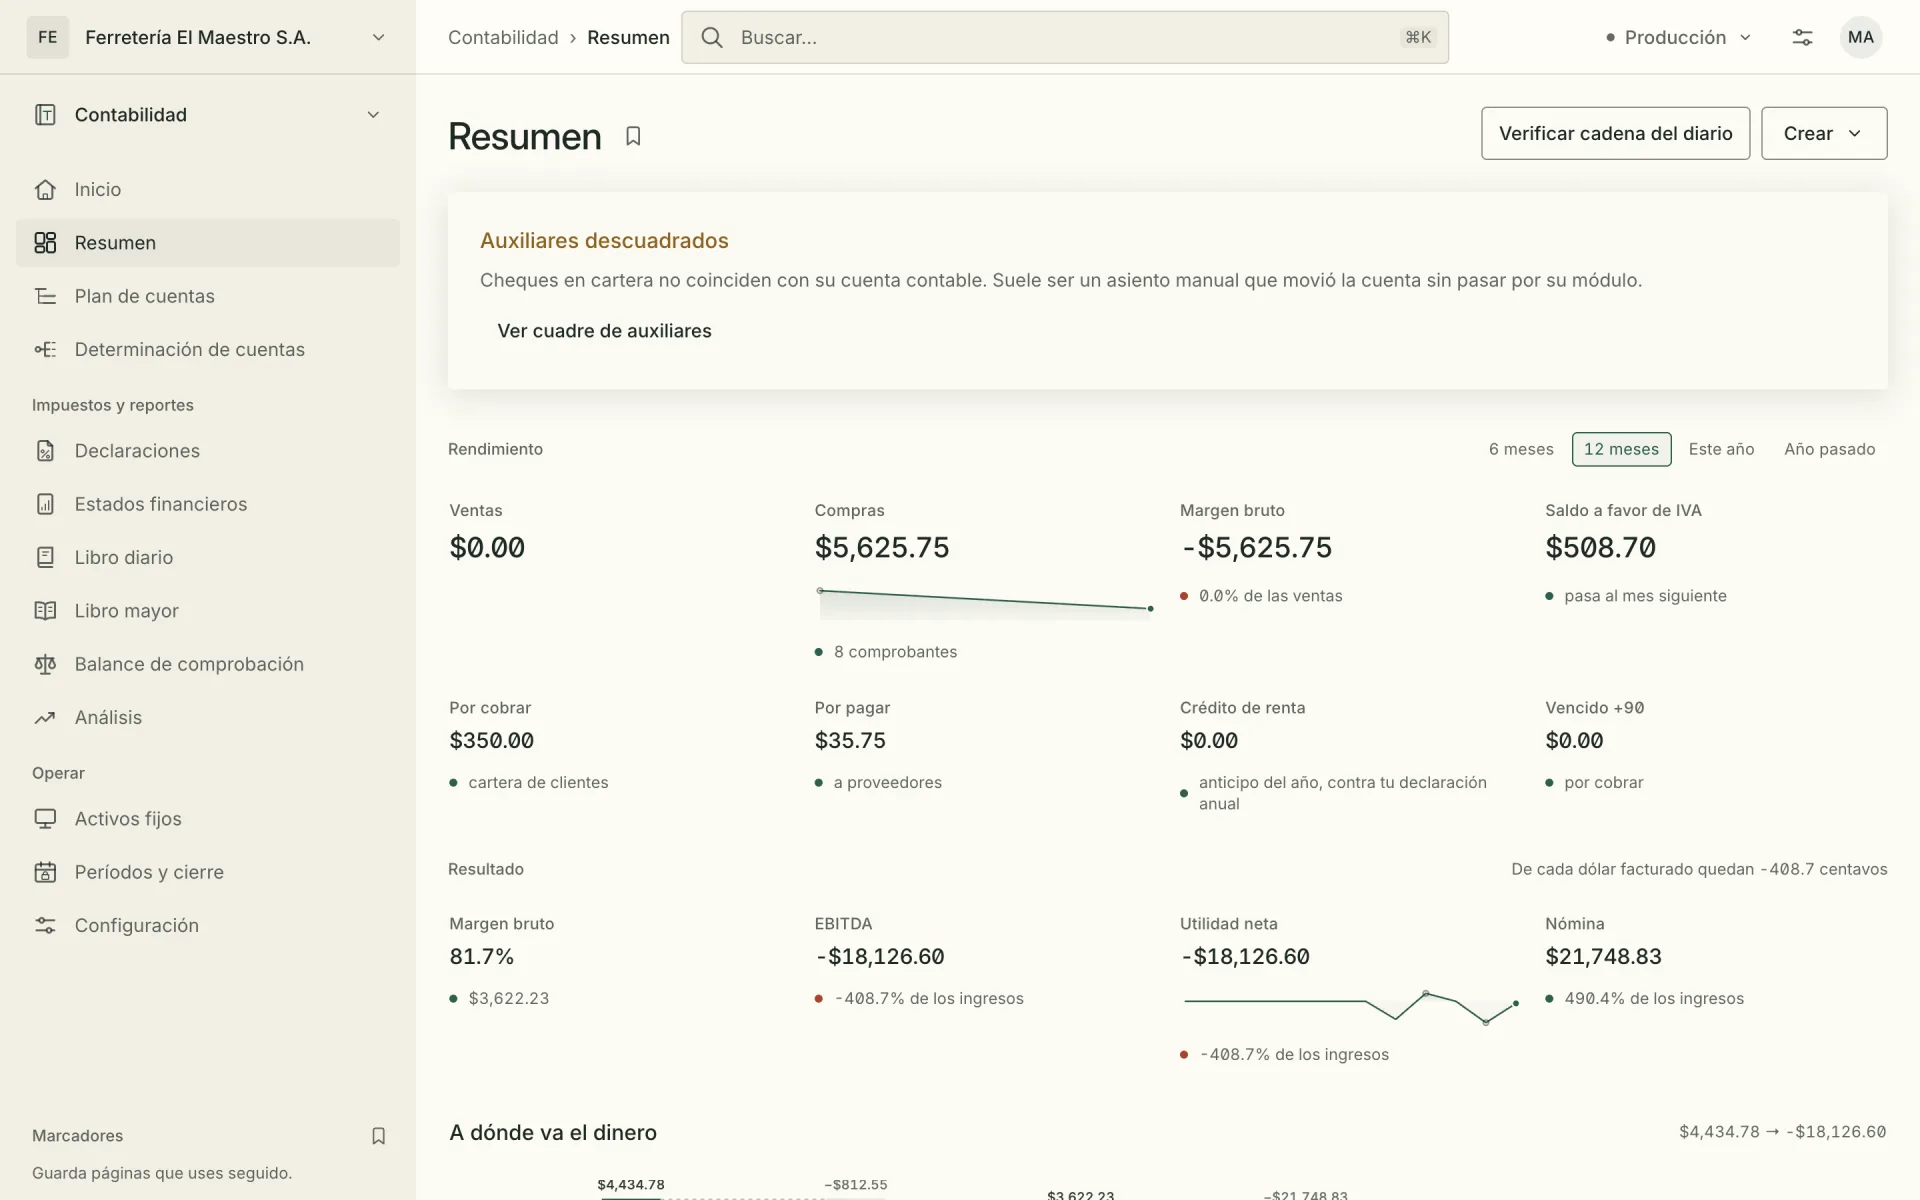This screenshot has width=1920, height=1200.
Task: Bookmark the Resumen page with the title bookmark icon
Action: (x=633, y=136)
